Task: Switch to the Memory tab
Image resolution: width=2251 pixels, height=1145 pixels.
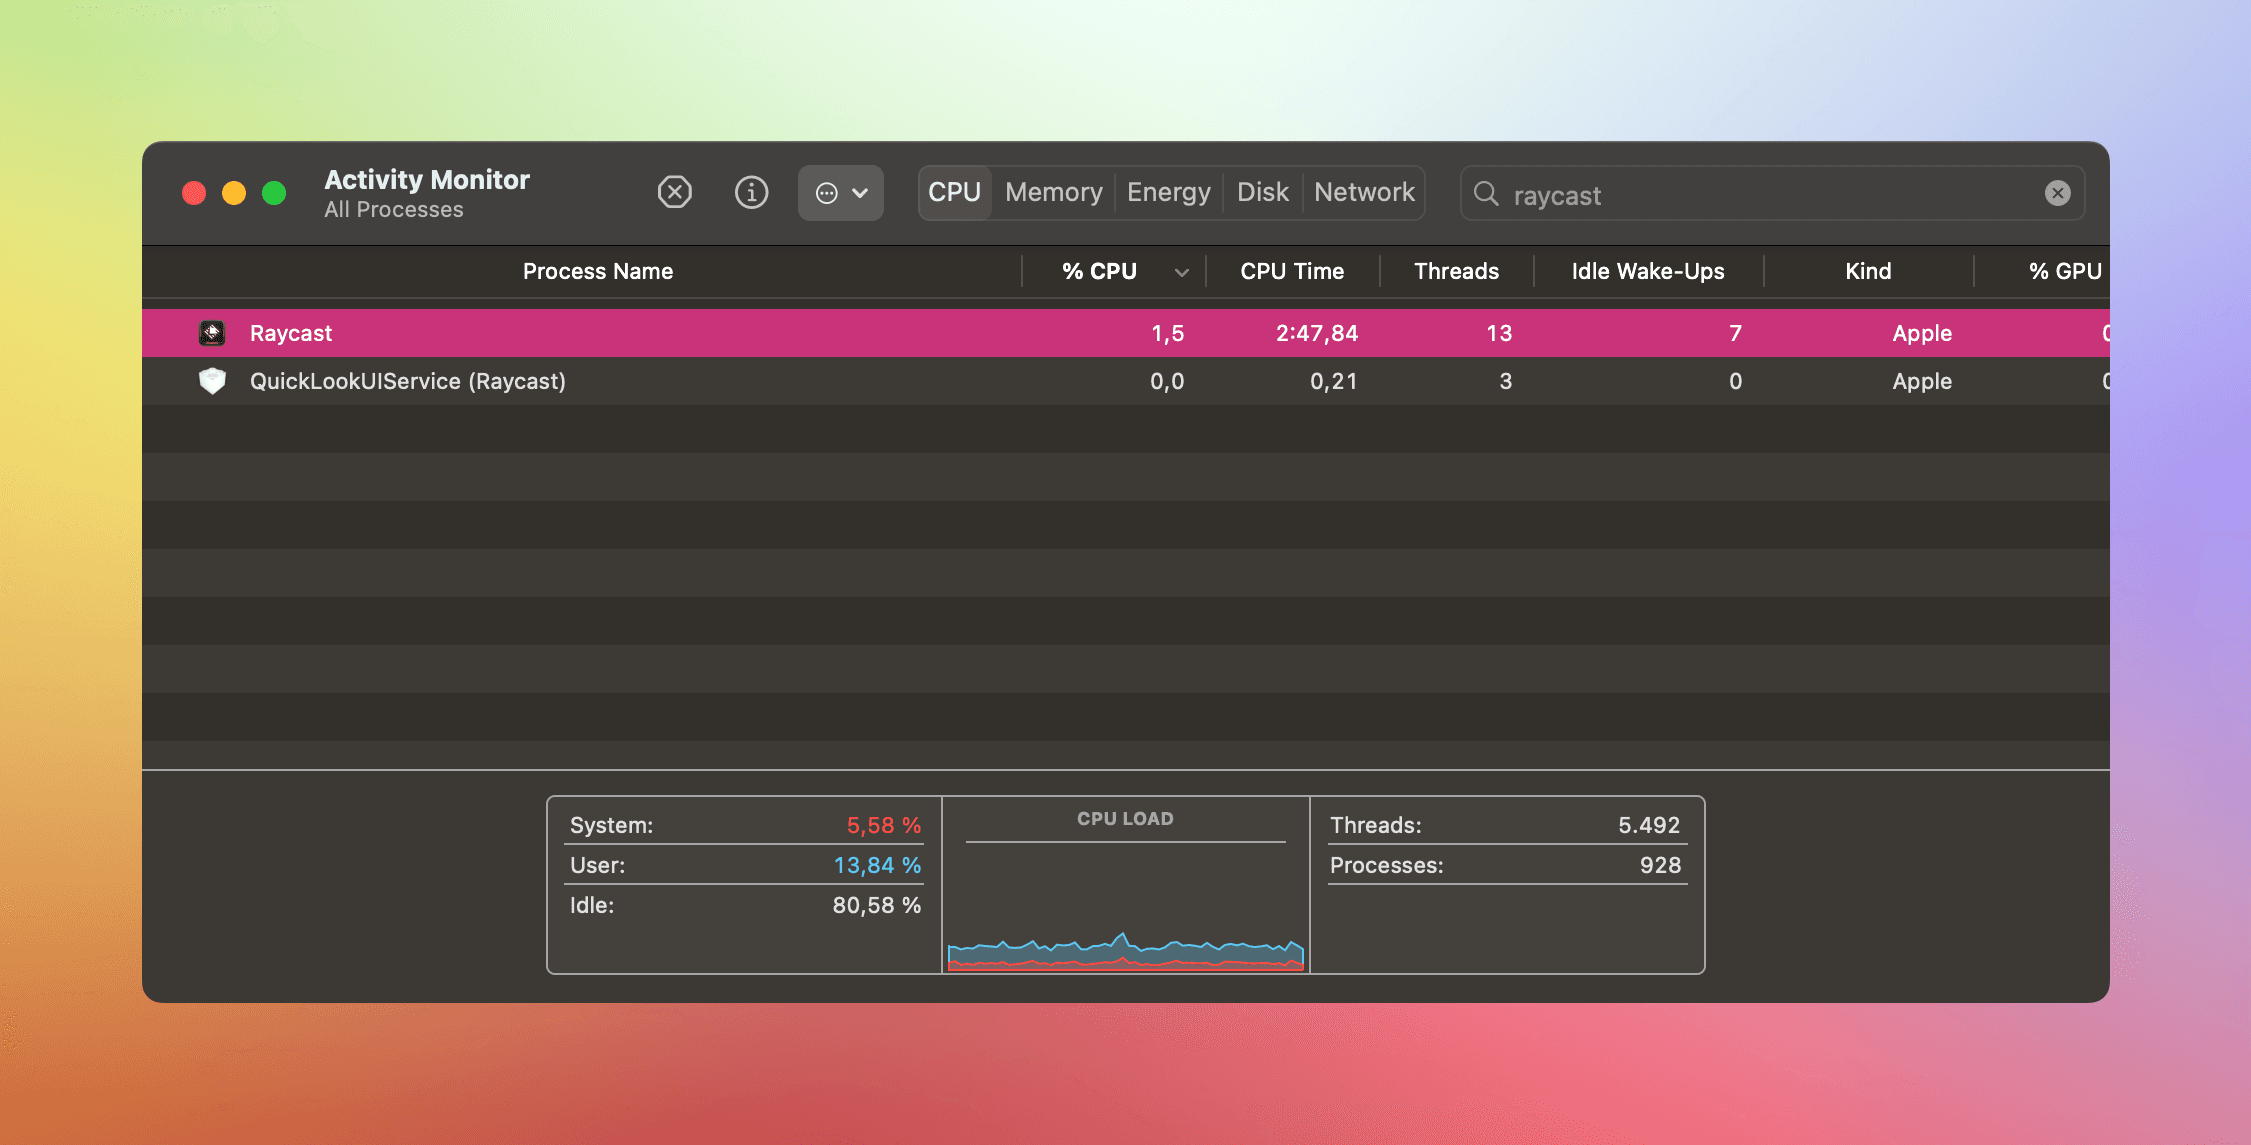Action: pyautogui.click(x=1052, y=192)
